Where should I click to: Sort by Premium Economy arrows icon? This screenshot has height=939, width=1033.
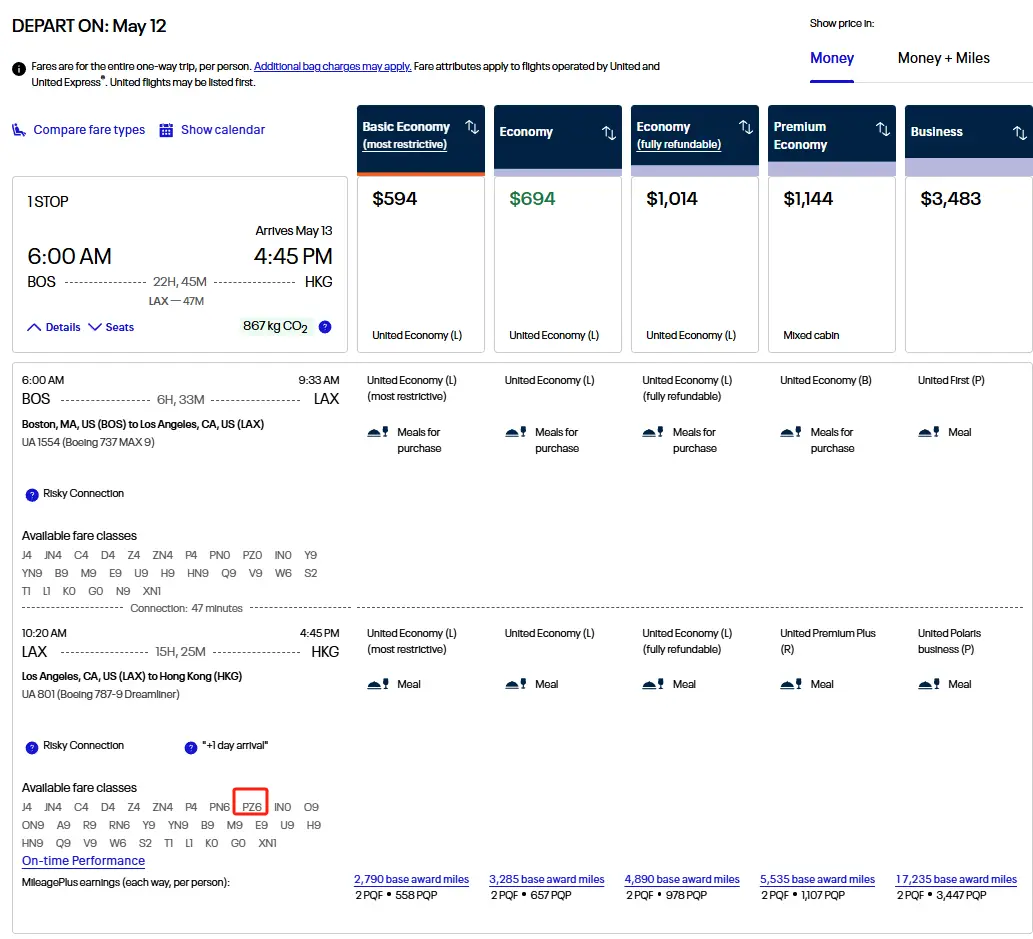click(883, 128)
